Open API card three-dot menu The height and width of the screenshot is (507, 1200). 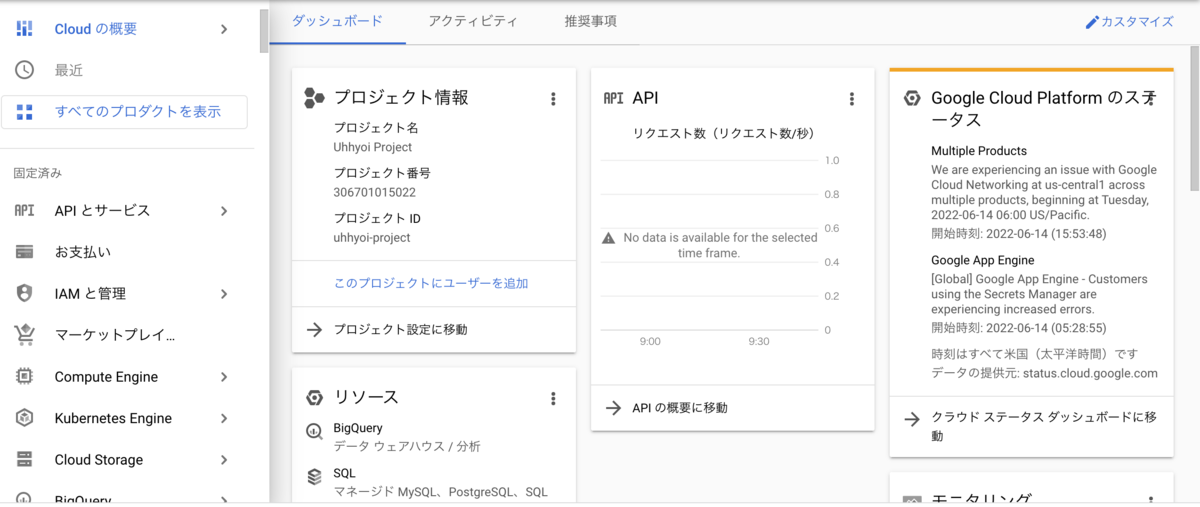(x=852, y=99)
